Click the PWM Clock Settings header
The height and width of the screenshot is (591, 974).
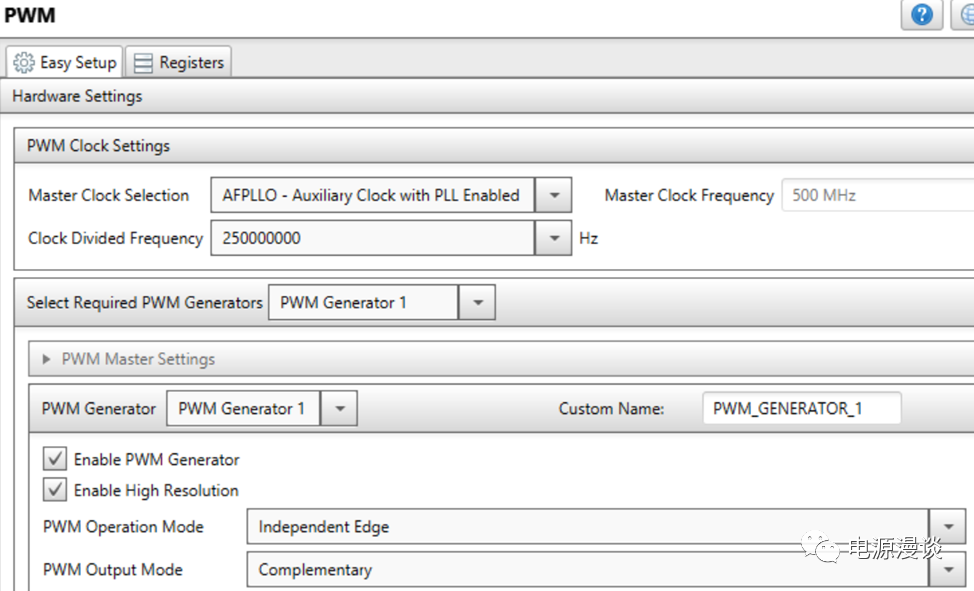pos(98,146)
